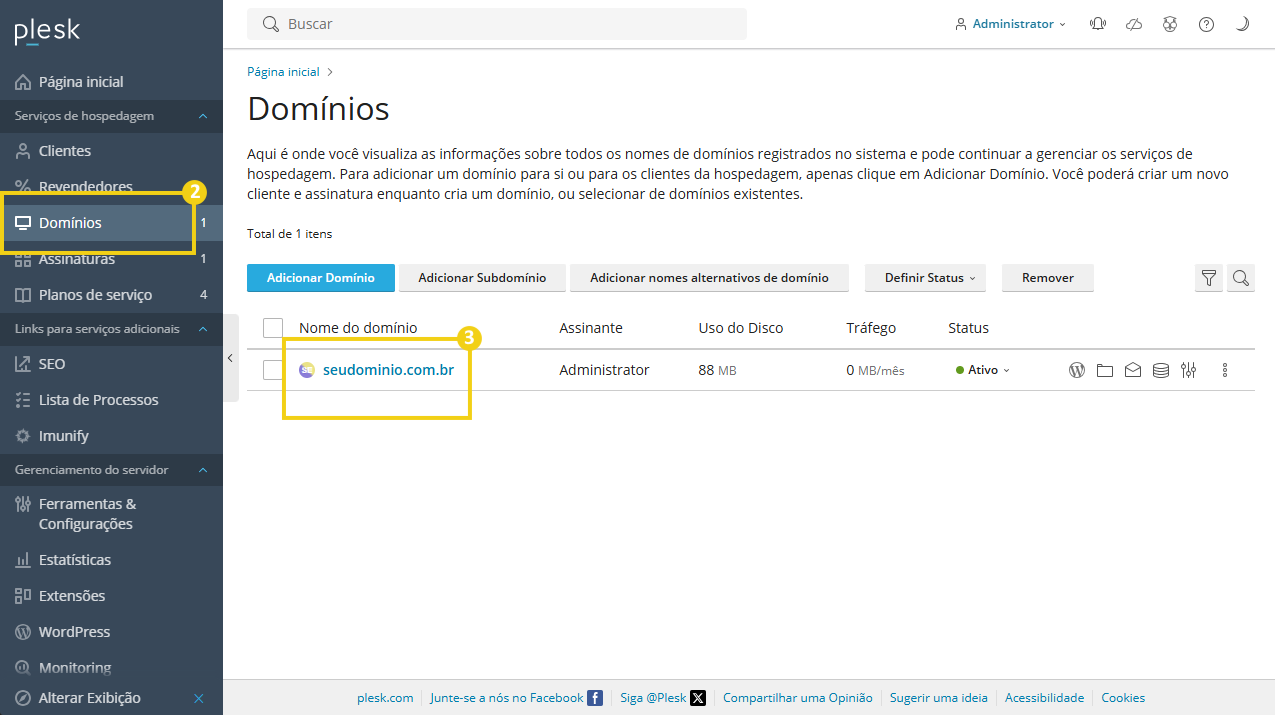Open mail settings via envelope icon
Screen dimensions: 1275x715
click(x=1132, y=370)
